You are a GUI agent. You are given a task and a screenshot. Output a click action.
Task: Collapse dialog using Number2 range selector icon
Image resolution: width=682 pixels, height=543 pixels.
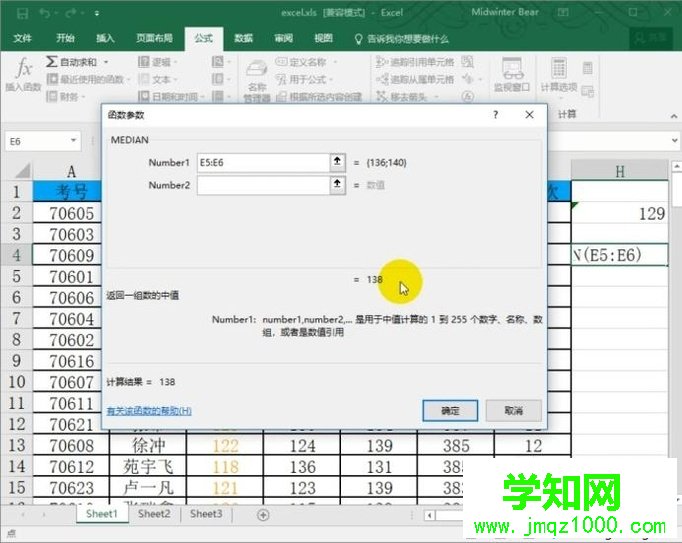pos(337,184)
